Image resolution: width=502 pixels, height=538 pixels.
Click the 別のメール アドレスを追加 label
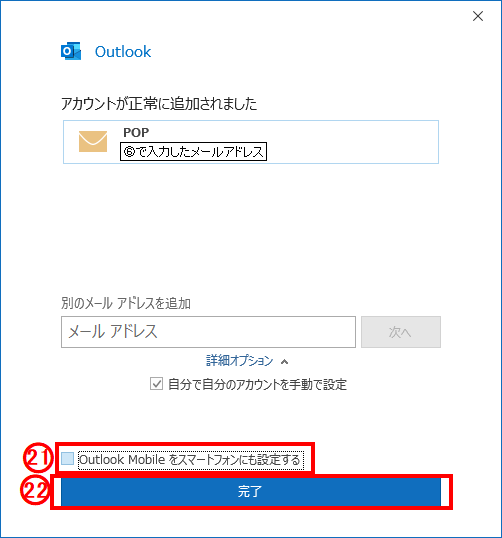tap(126, 303)
